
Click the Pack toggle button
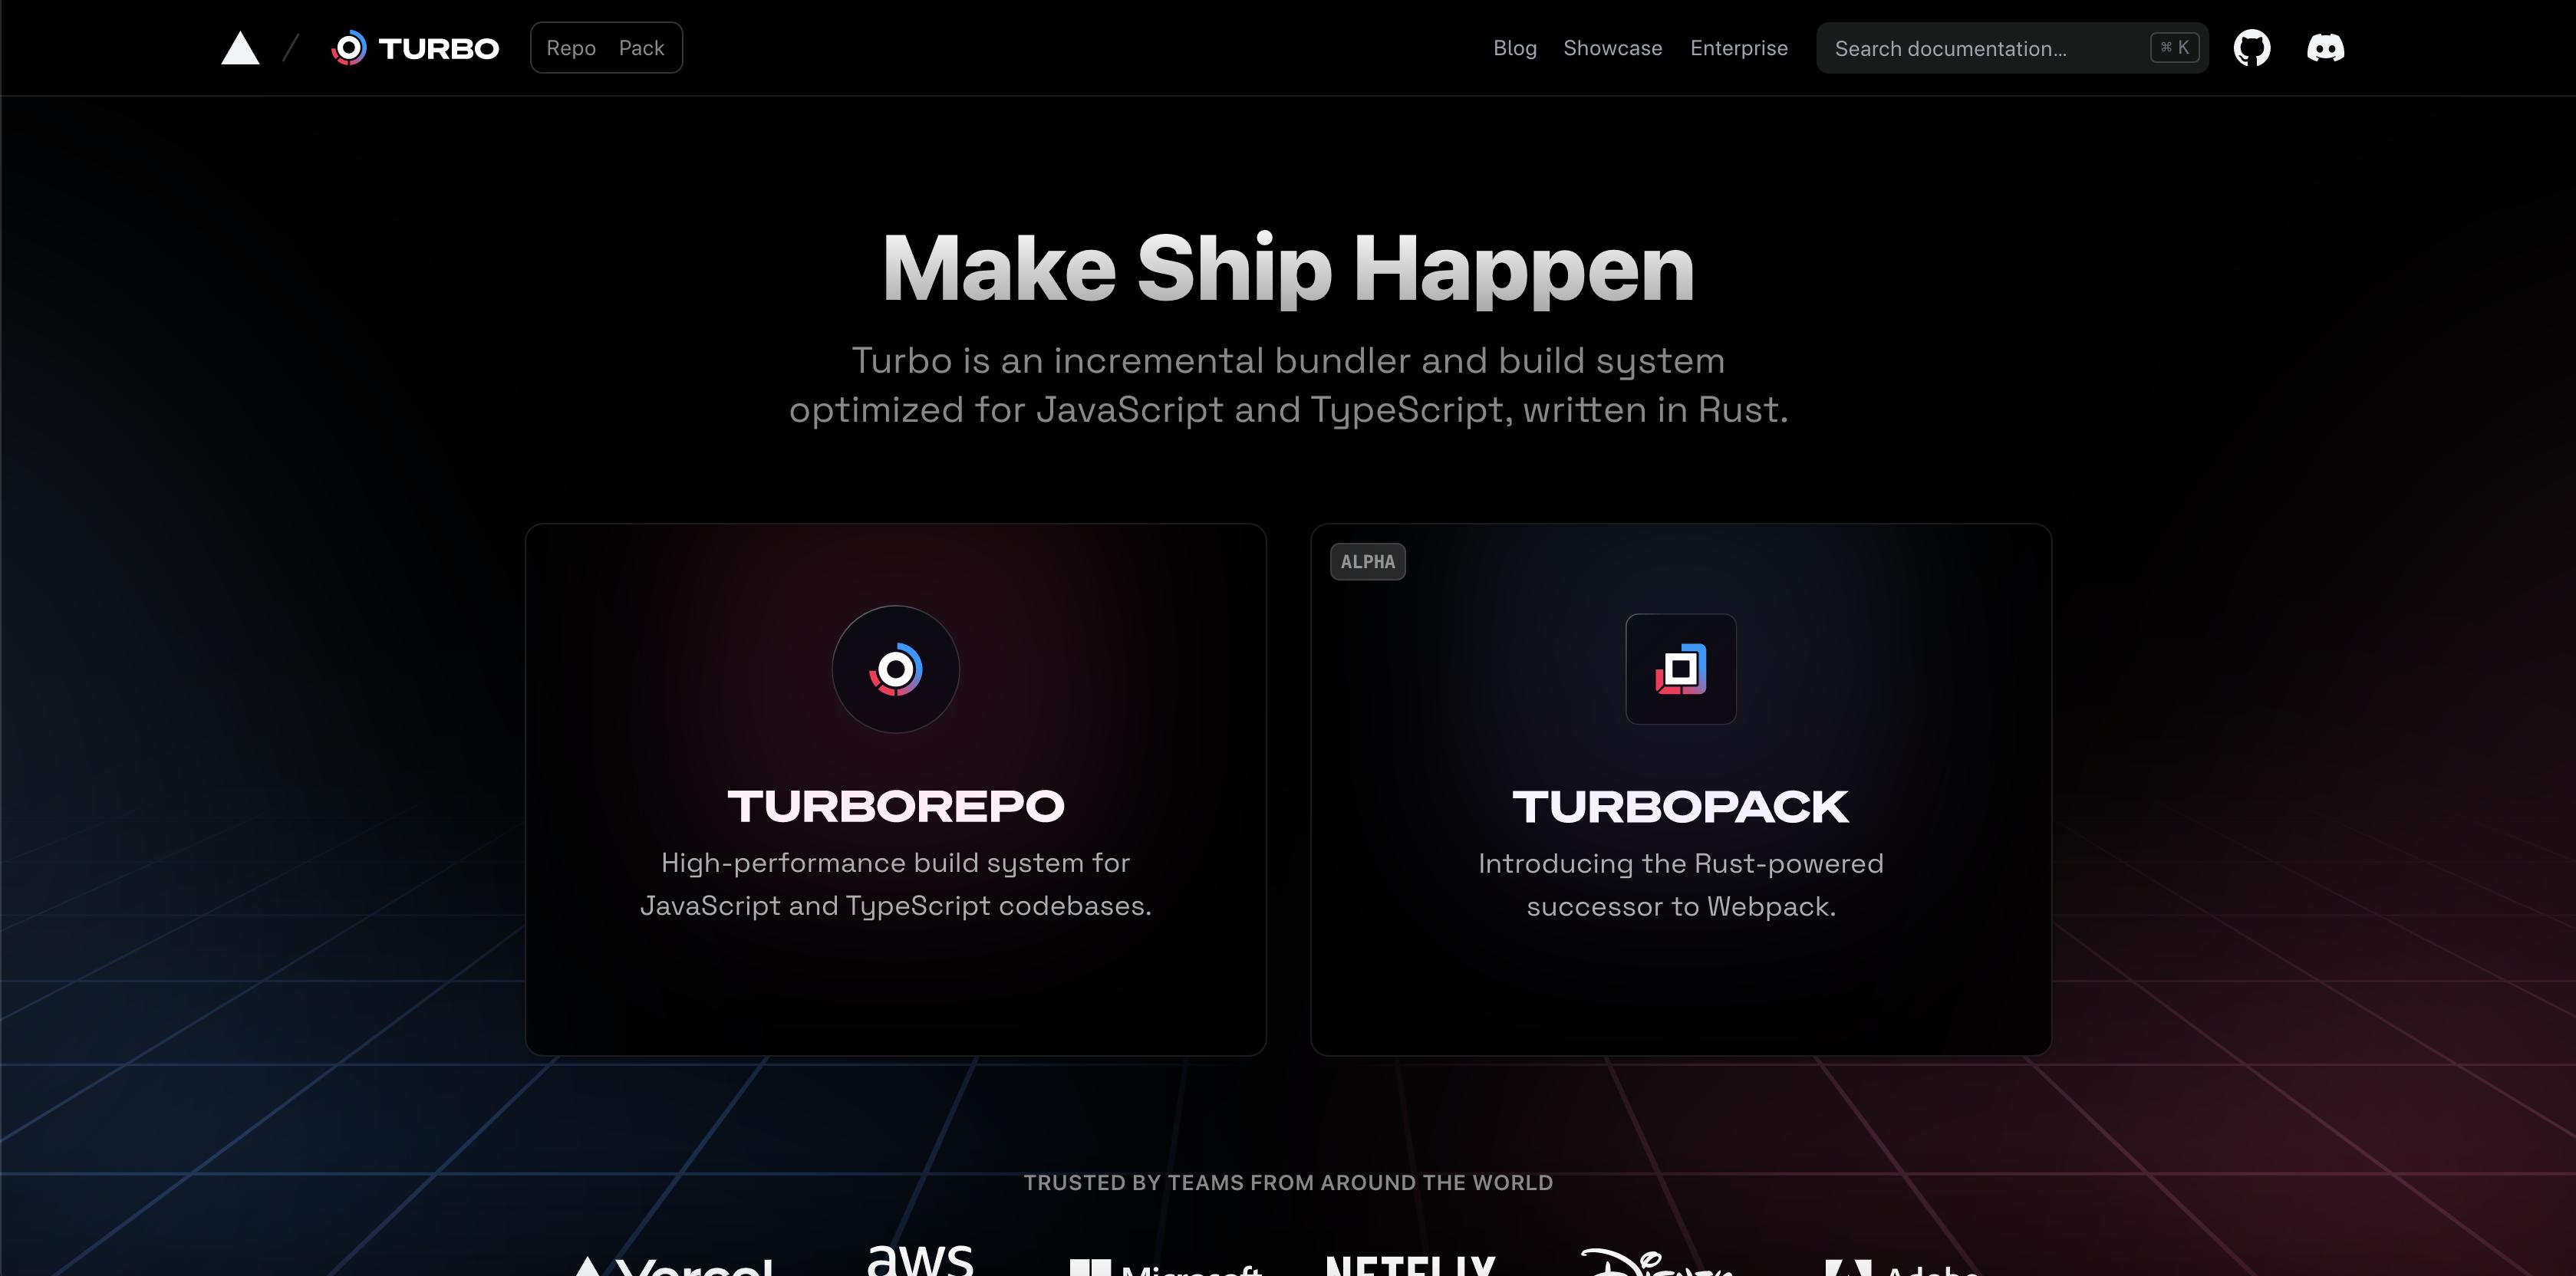(x=641, y=46)
